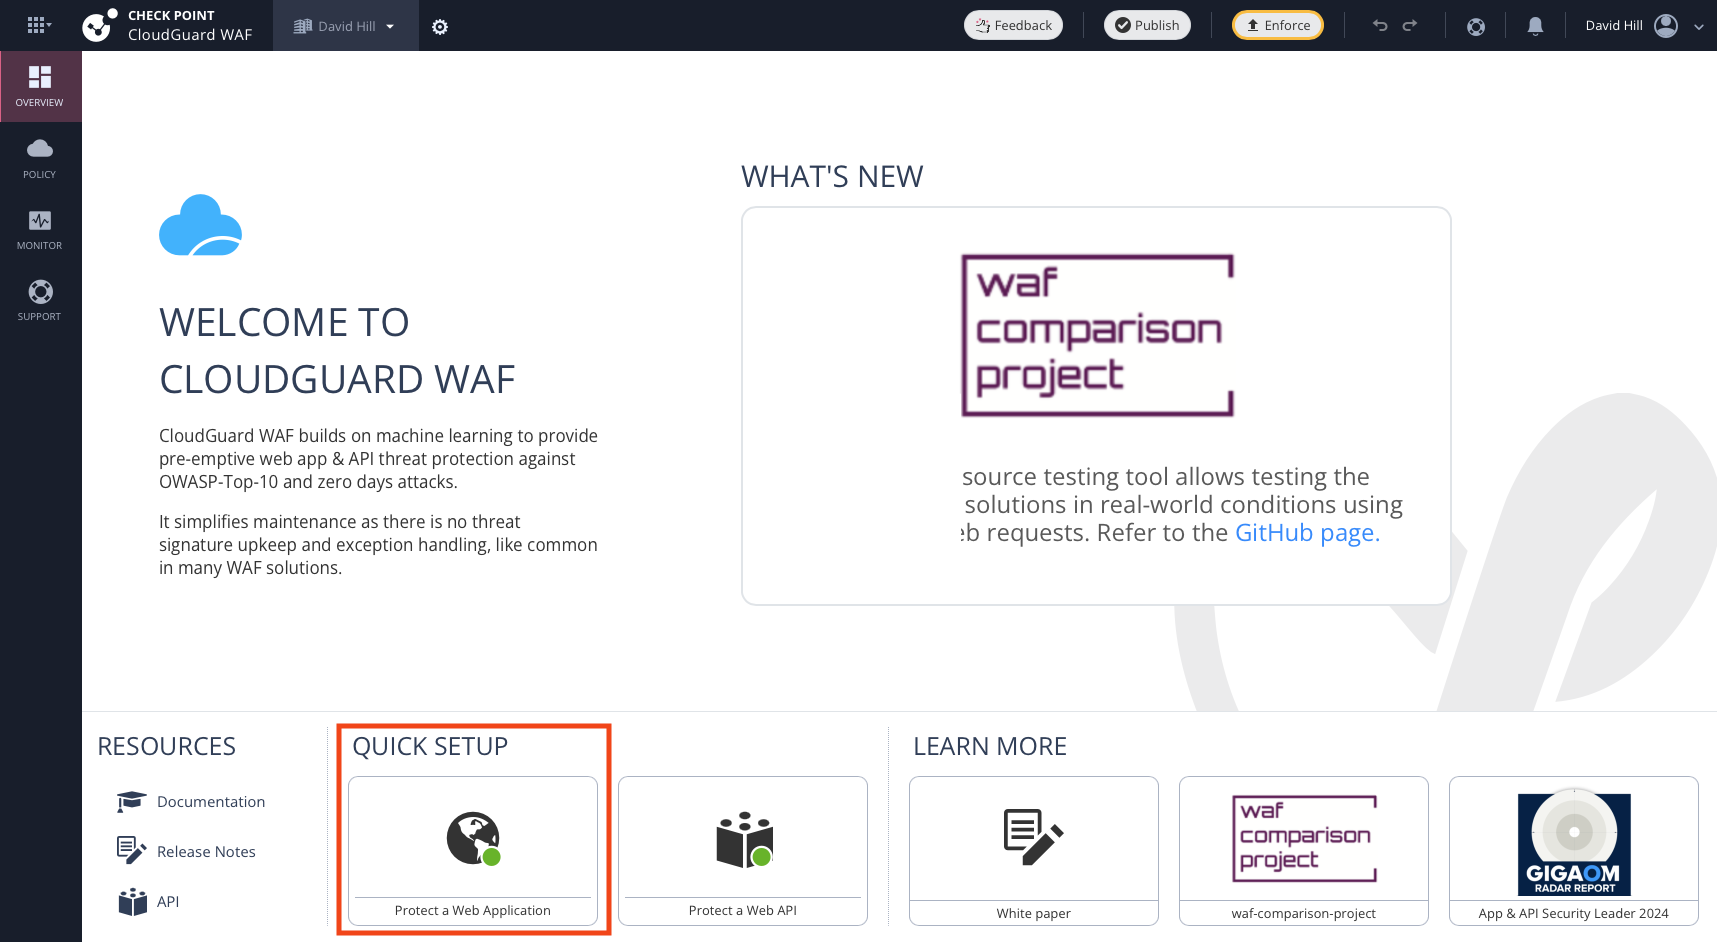Click the Enforce button
This screenshot has width=1717, height=942.
(1277, 25)
